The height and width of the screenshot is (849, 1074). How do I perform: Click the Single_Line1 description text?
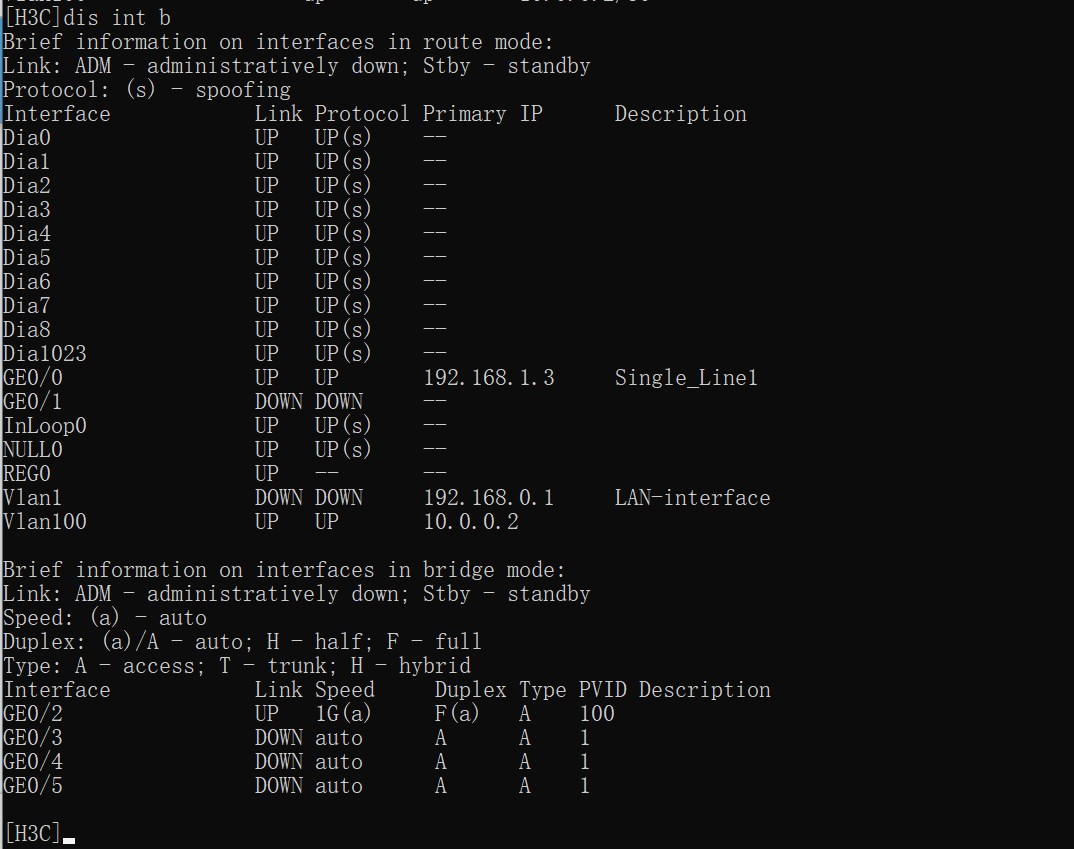click(x=686, y=378)
